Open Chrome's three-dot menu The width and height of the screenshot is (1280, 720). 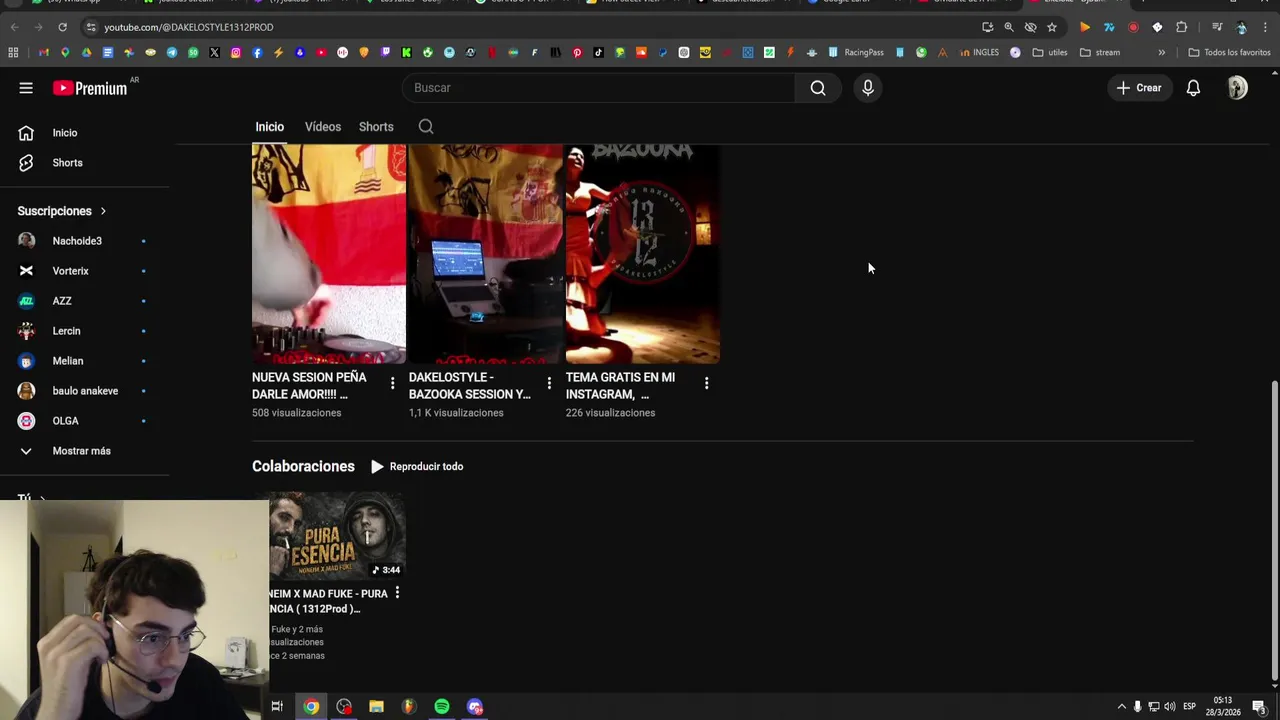[x=1265, y=27]
